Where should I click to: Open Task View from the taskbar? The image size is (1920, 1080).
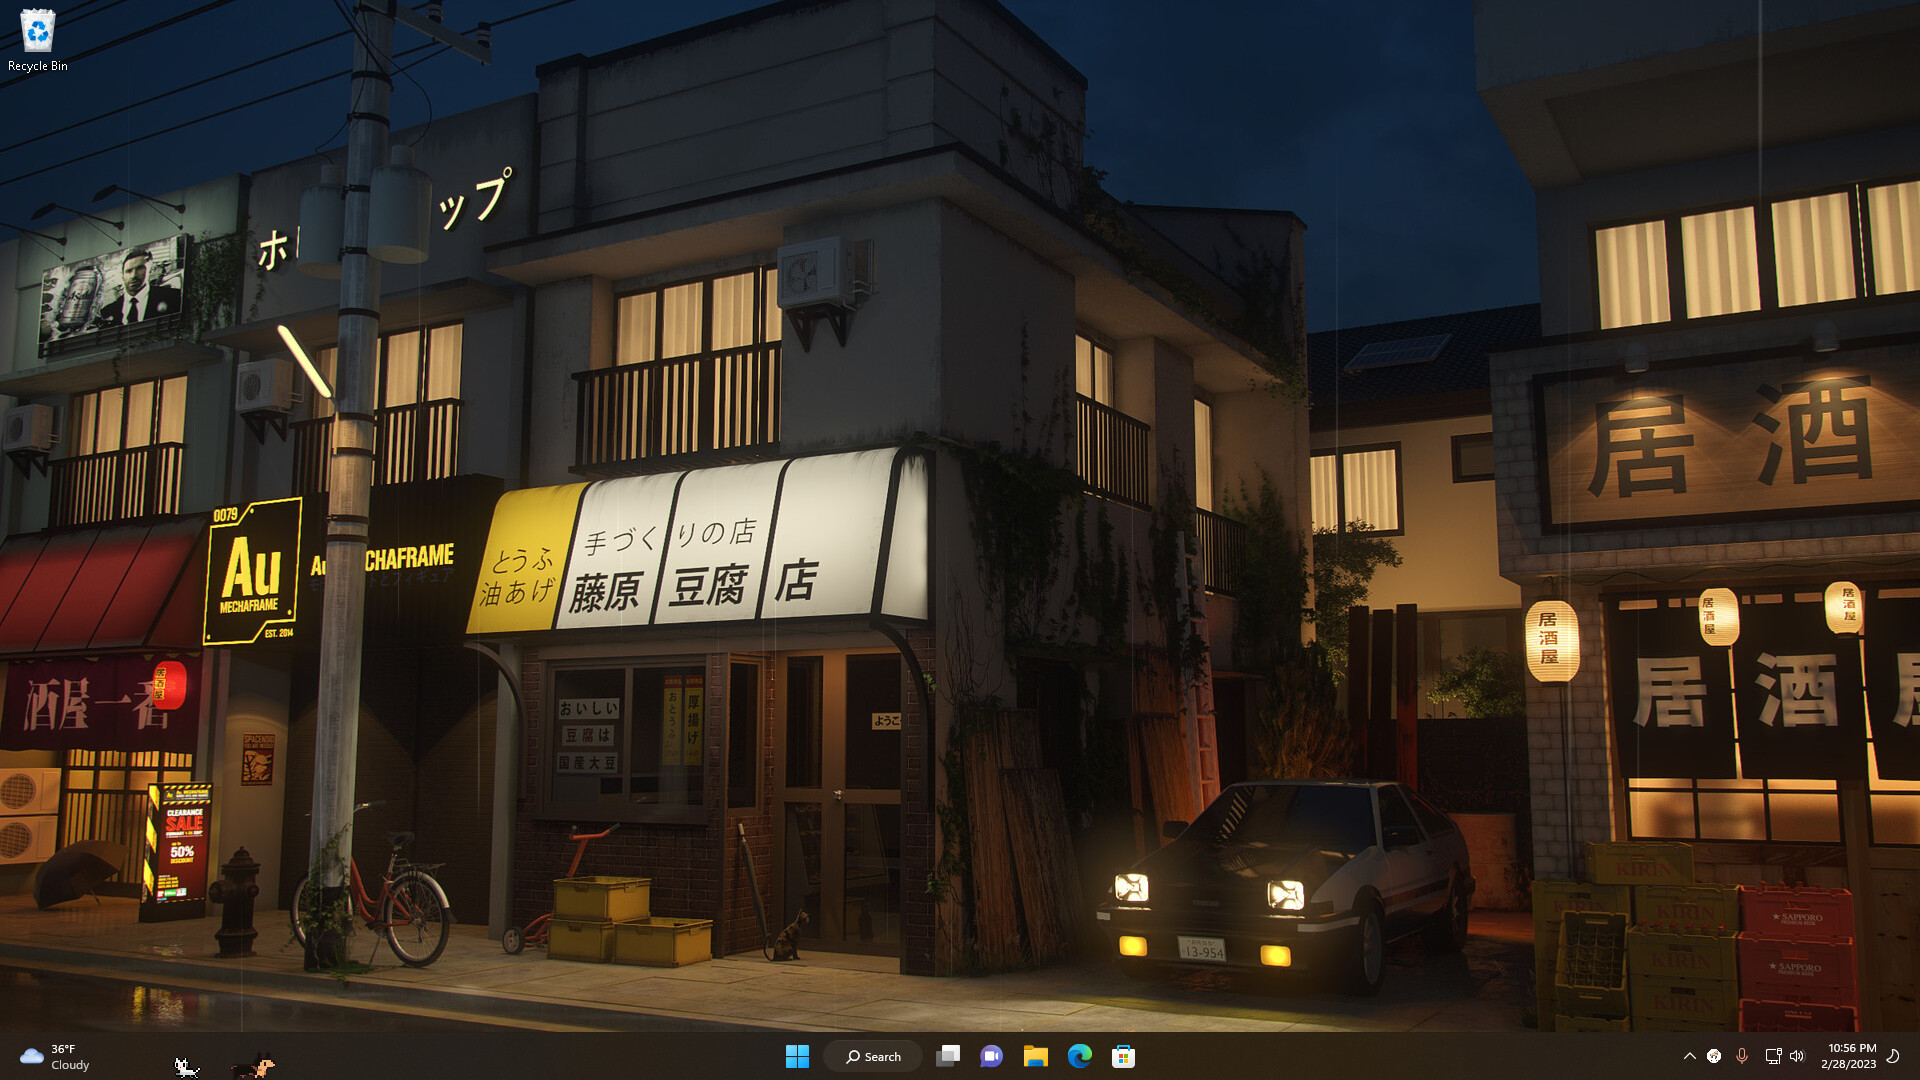click(948, 1056)
